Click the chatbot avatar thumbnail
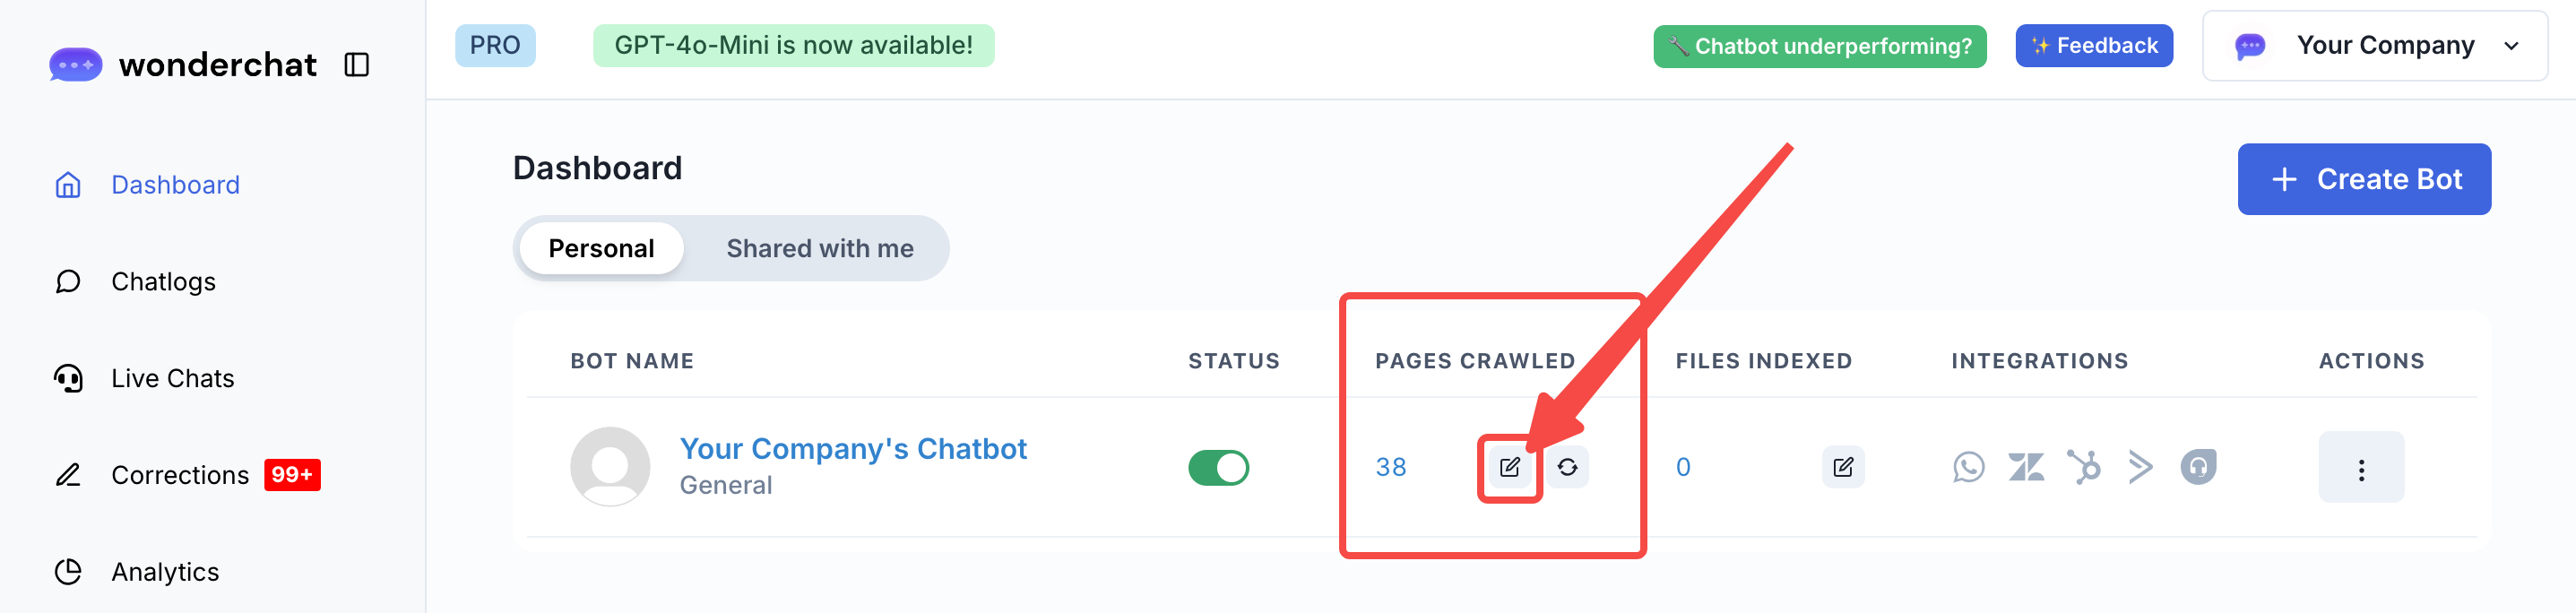 click(610, 467)
